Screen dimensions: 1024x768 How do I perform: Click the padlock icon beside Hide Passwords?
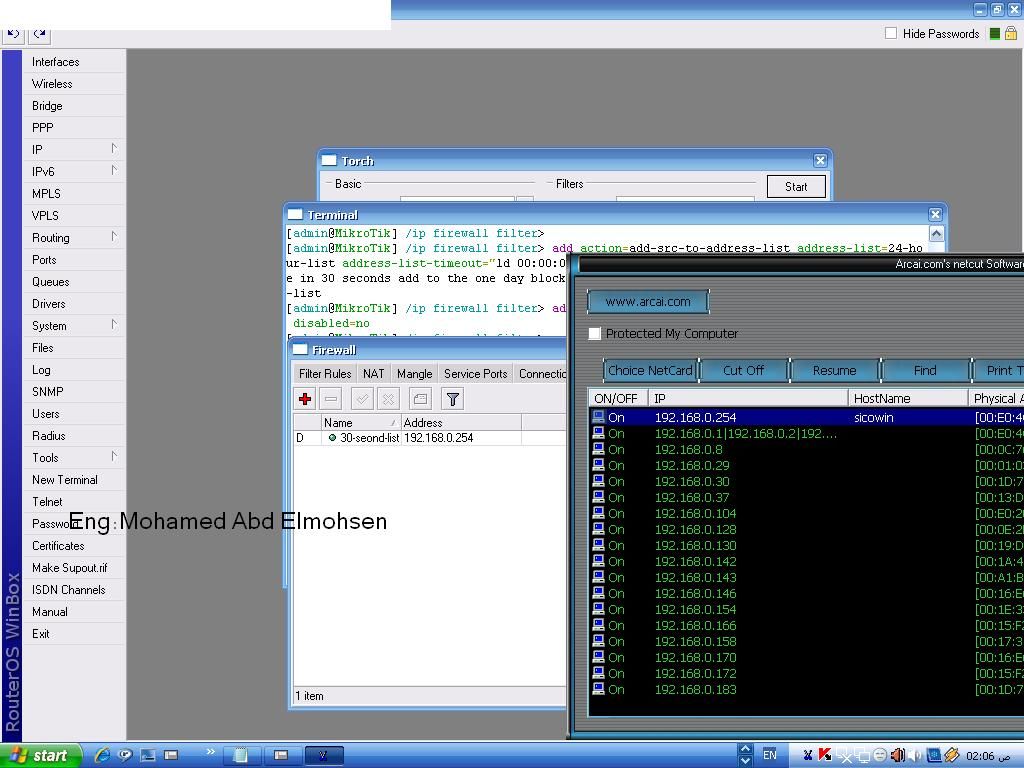pyautogui.click(x=1011, y=33)
